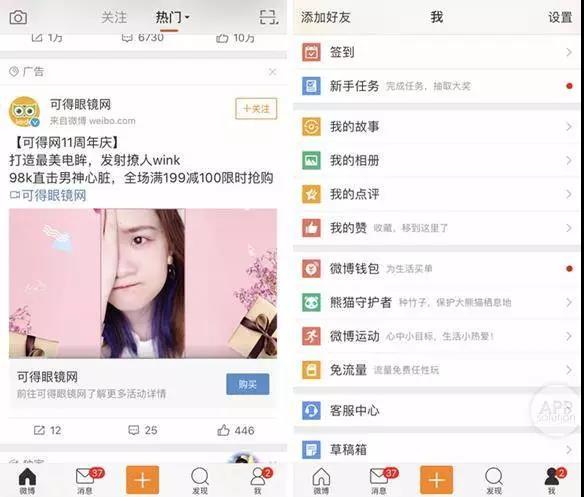This screenshot has width=584, height=497.
Task: Expand the 我的点评 row chevron
Action: (x=569, y=194)
